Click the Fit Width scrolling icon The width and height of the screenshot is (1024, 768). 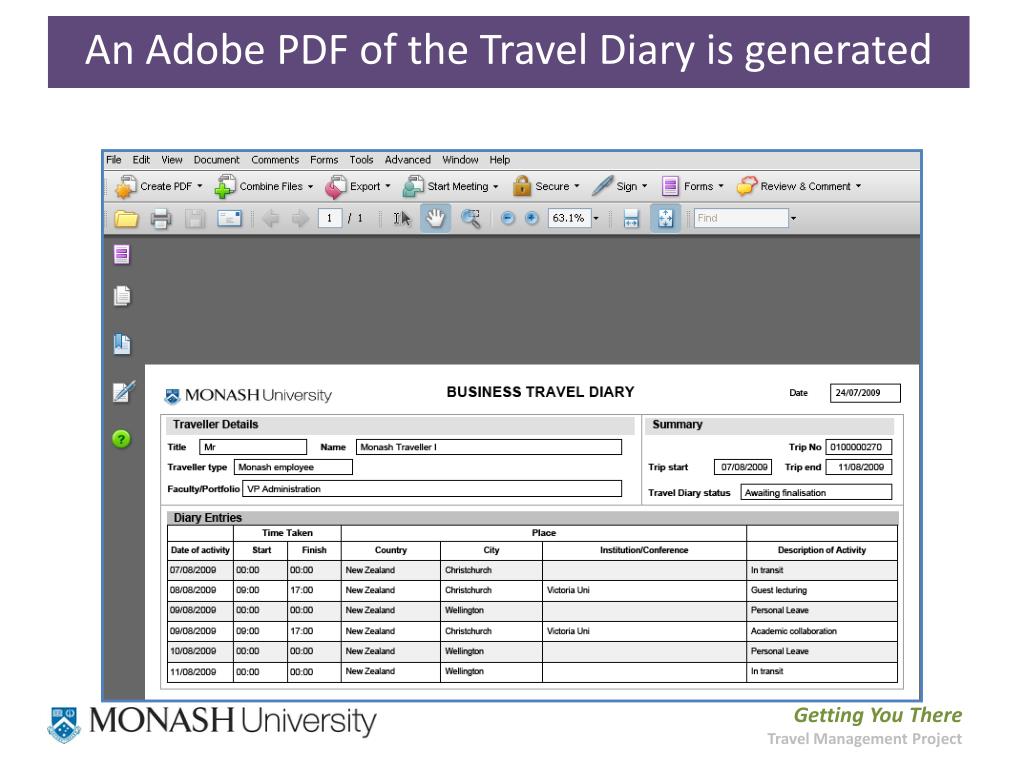pyautogui.click(x=631, y=219)
